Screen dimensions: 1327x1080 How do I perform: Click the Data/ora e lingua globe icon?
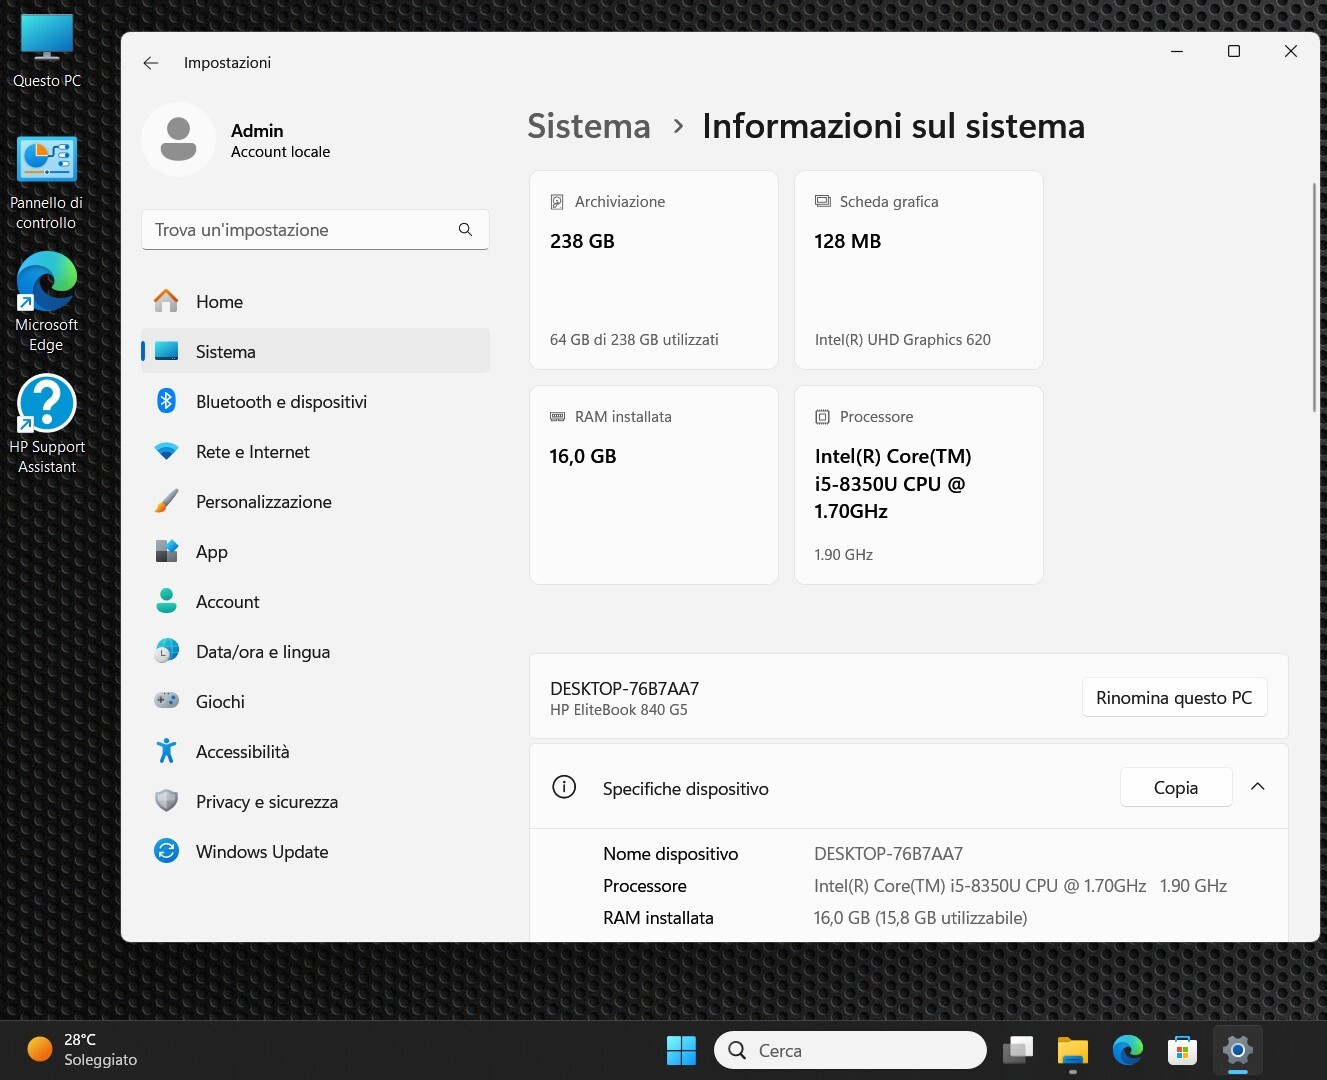click(x=166, y=651)
